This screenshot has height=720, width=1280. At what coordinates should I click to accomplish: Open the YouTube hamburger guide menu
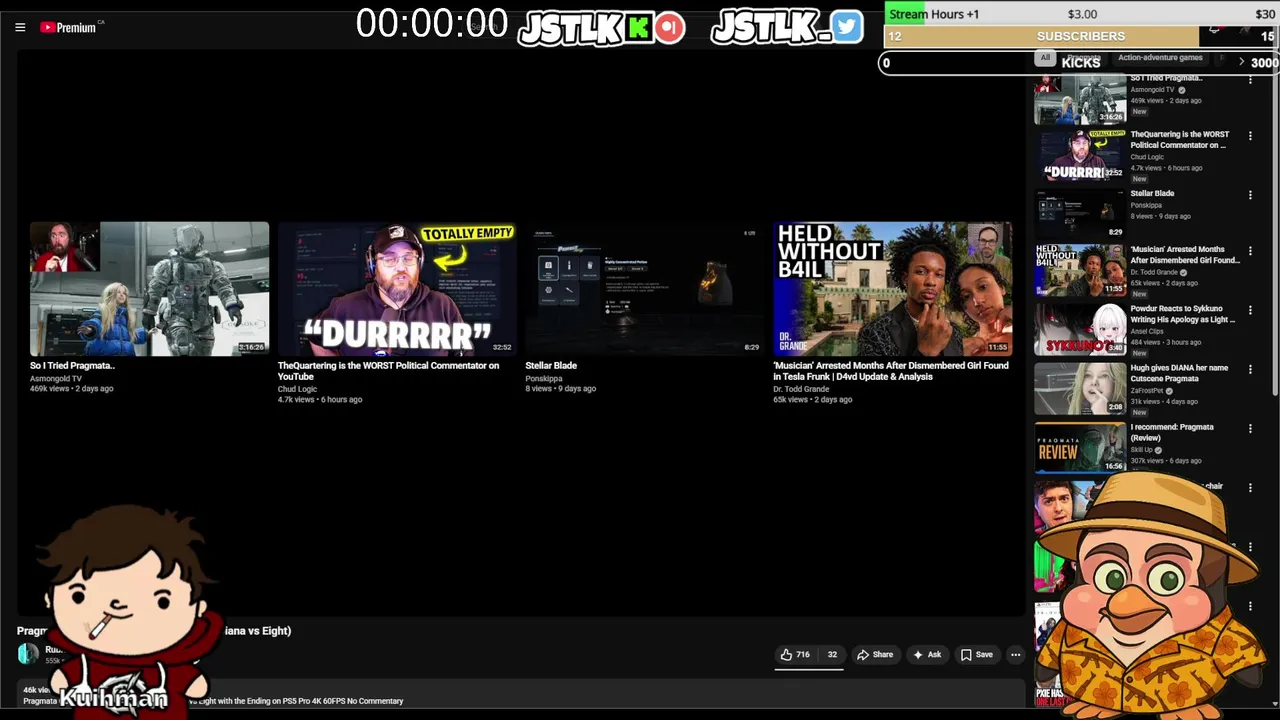20,27
